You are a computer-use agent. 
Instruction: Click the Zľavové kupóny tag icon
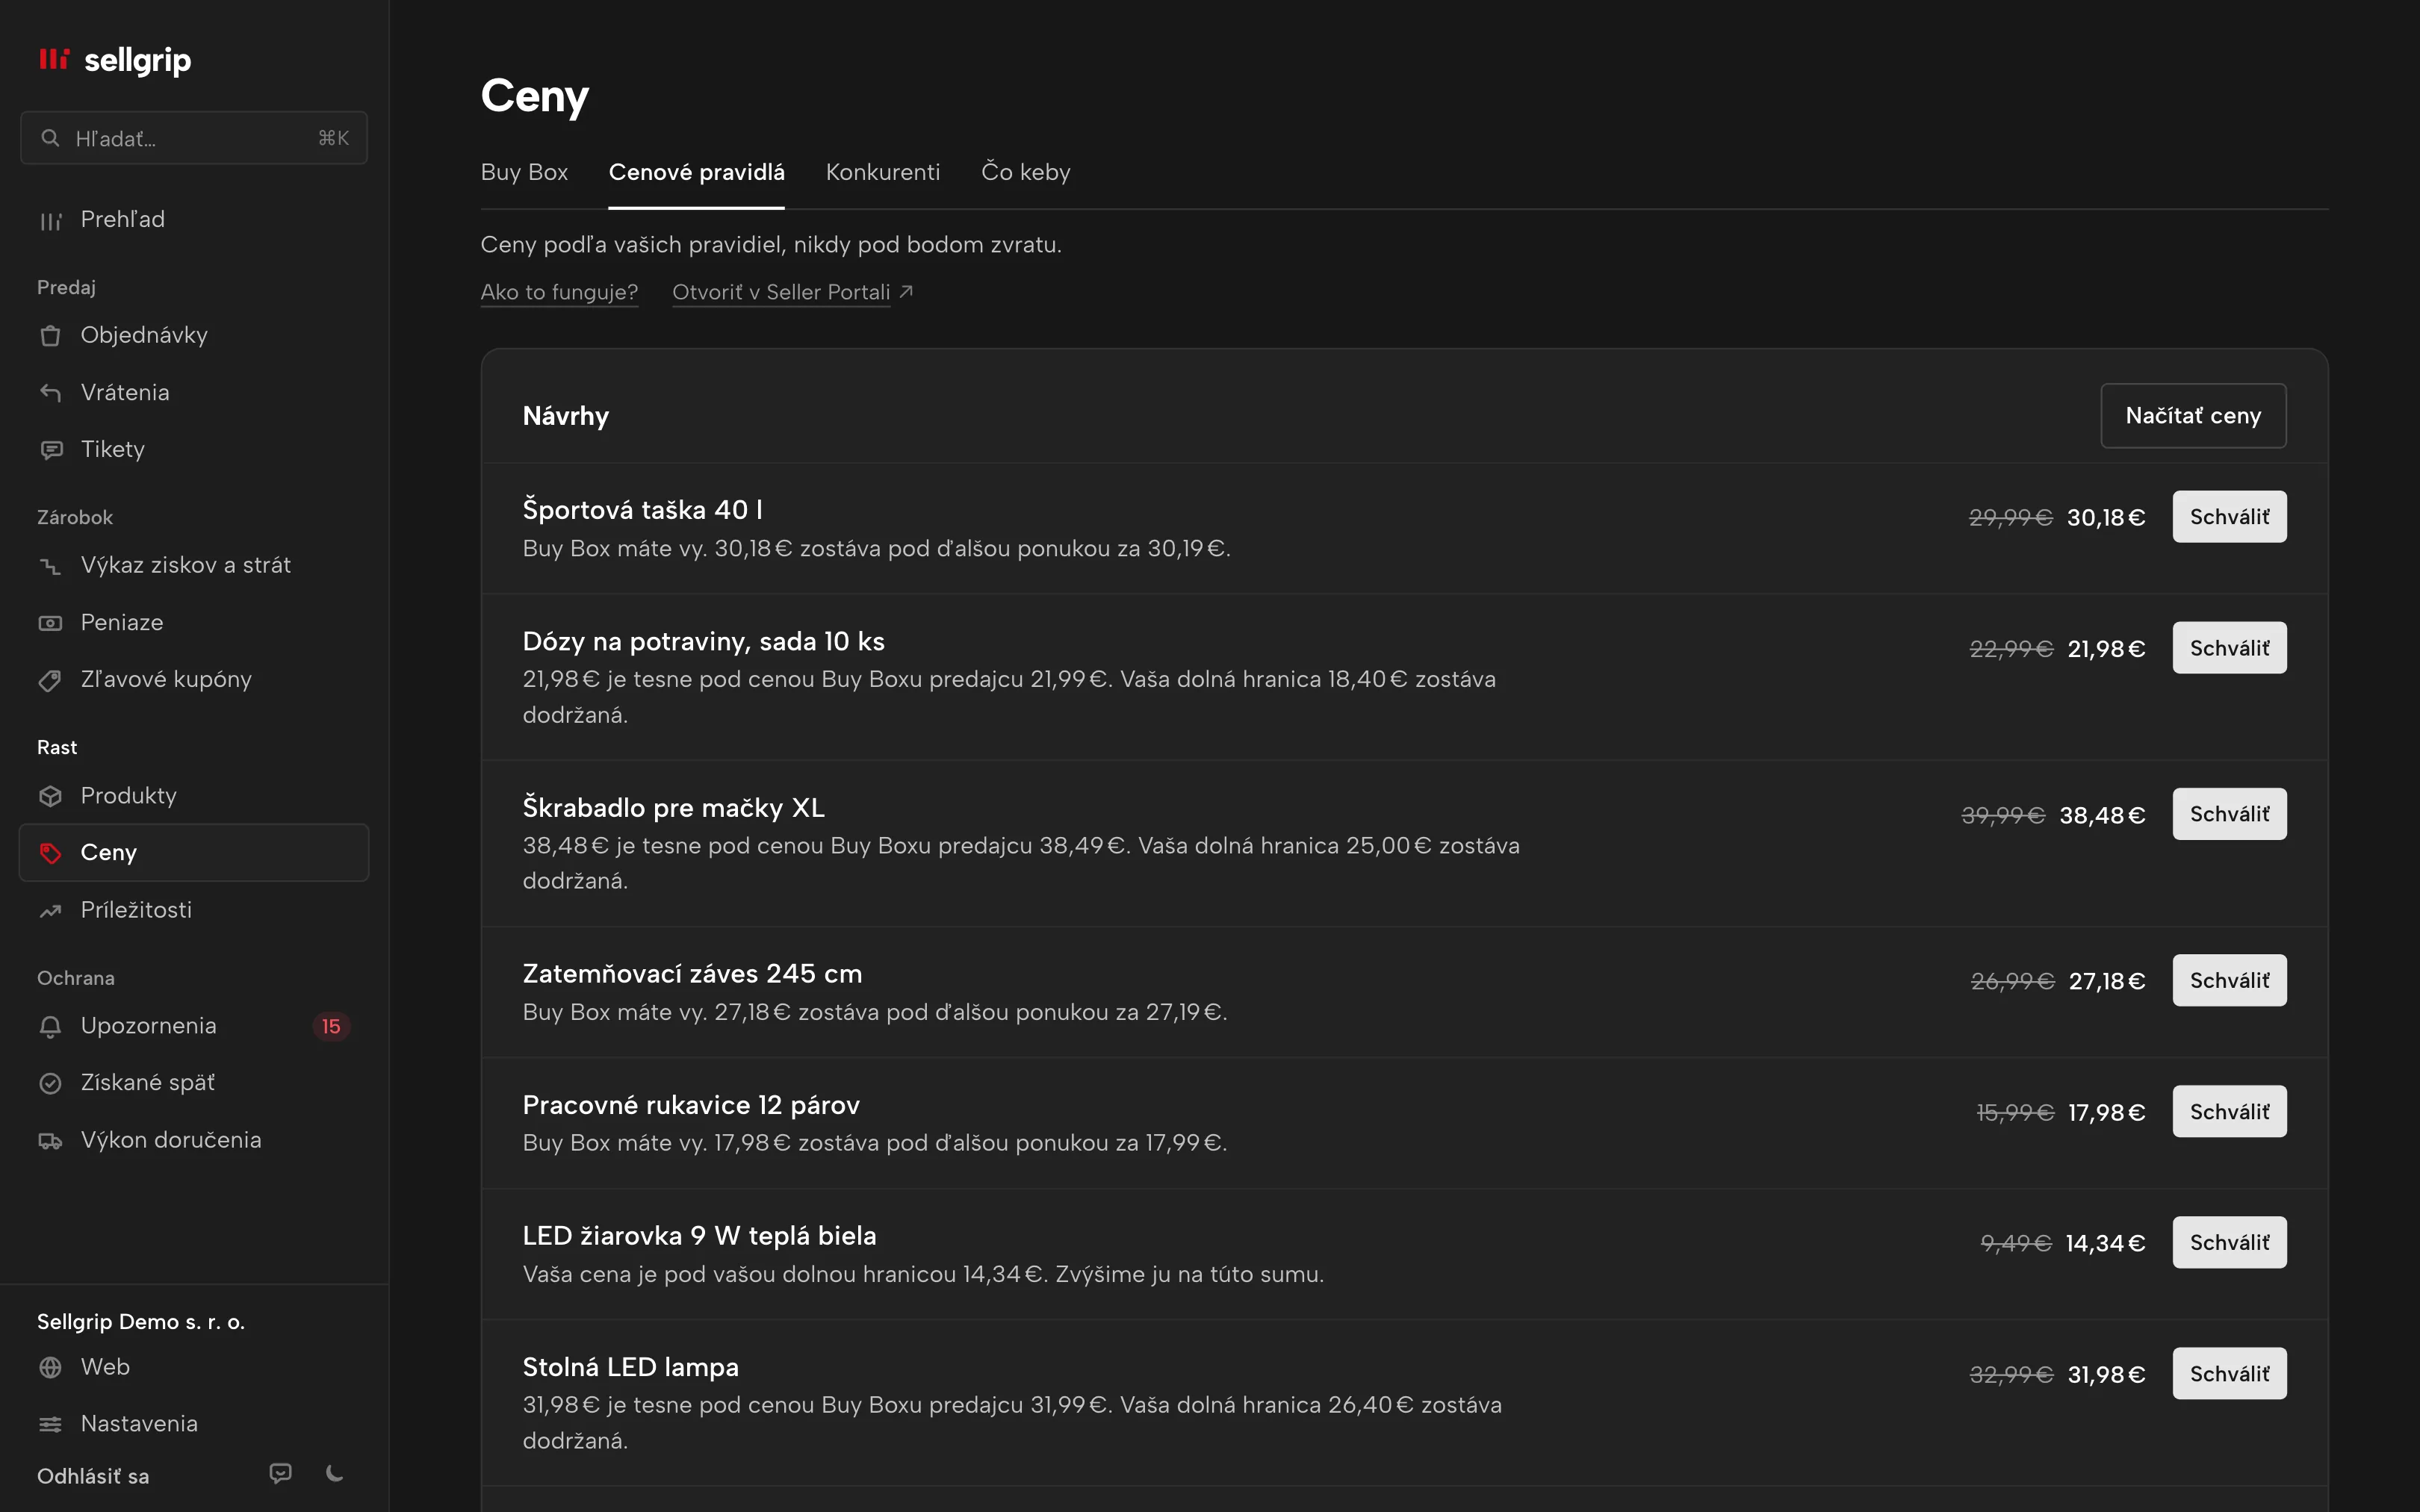click(50, 680)
